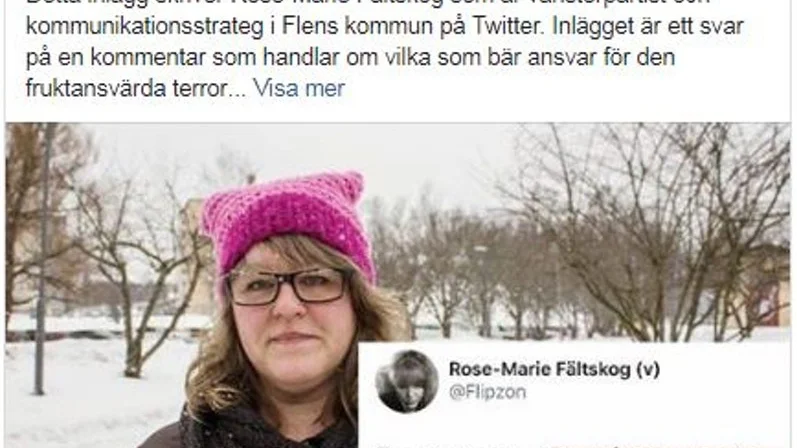797x448 pixels.
Task: Open Rose-Marie Fältskog (v) tweet profile name
Action: tap(554, 369)
